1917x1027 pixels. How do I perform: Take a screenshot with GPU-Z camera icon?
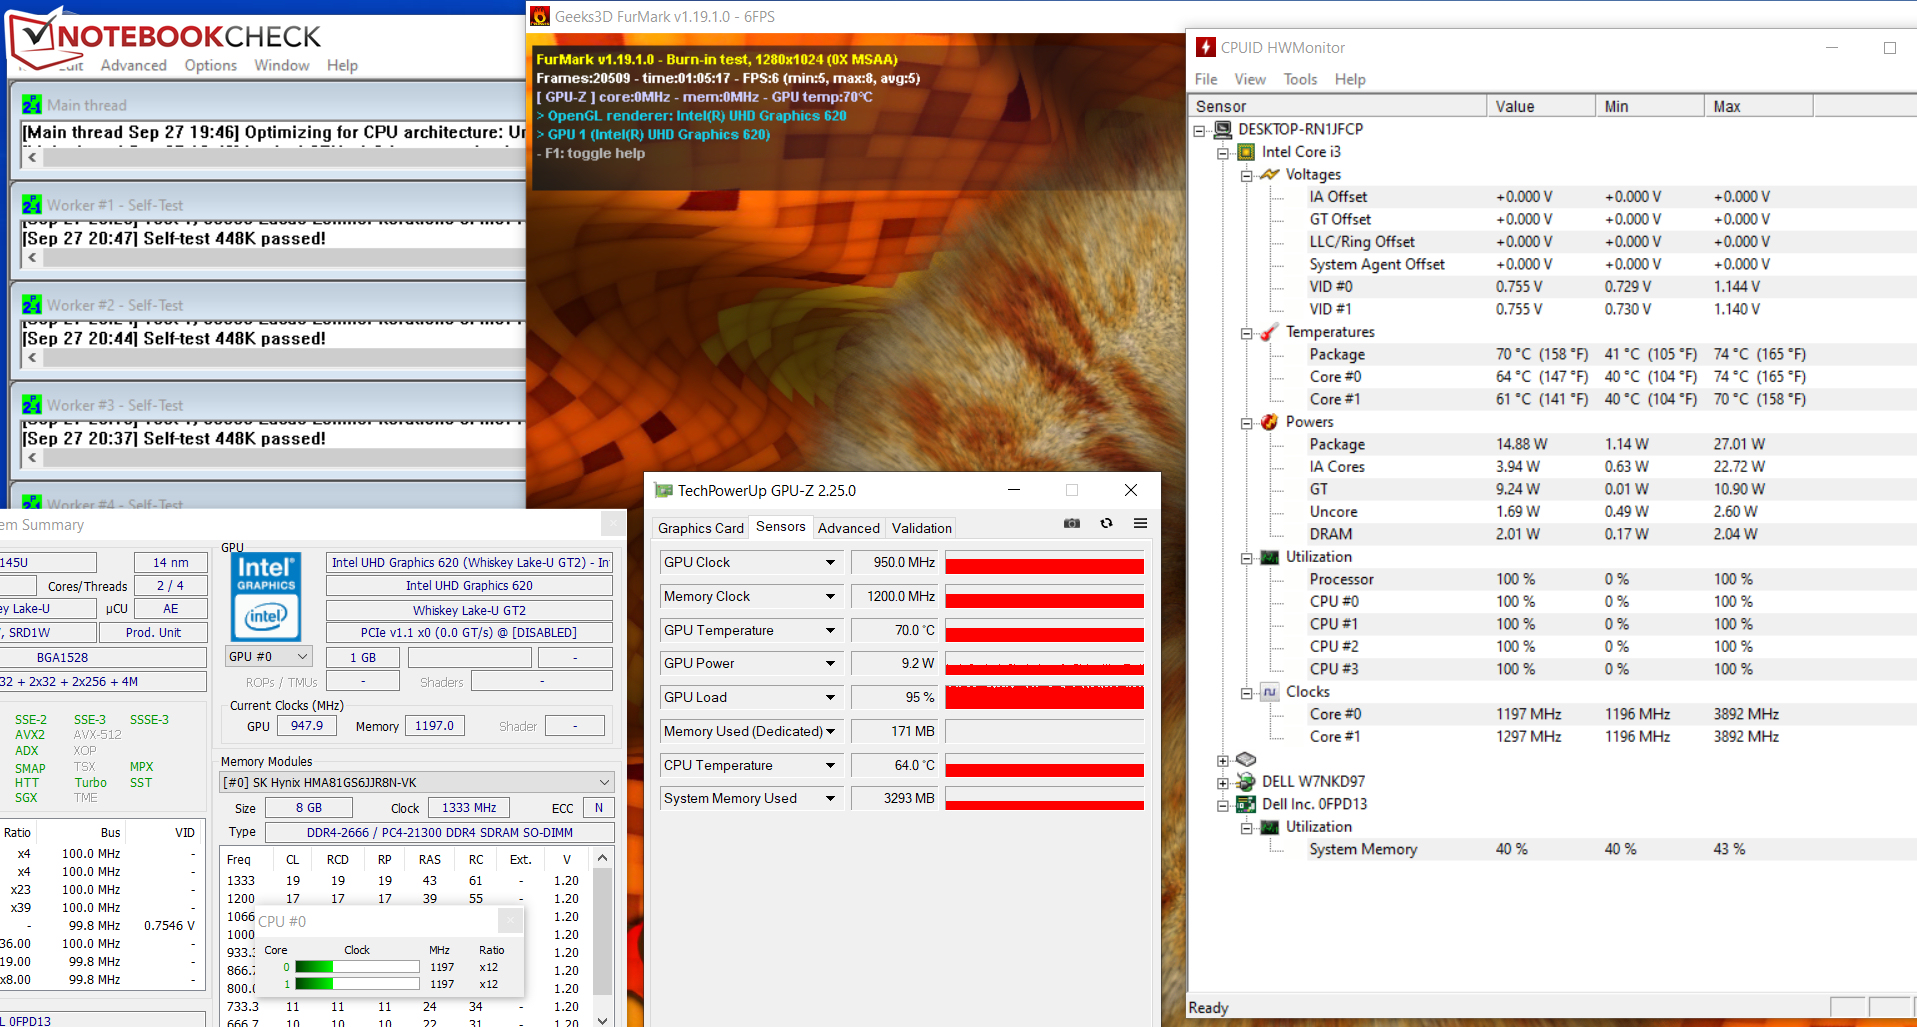click(1072, 523)
